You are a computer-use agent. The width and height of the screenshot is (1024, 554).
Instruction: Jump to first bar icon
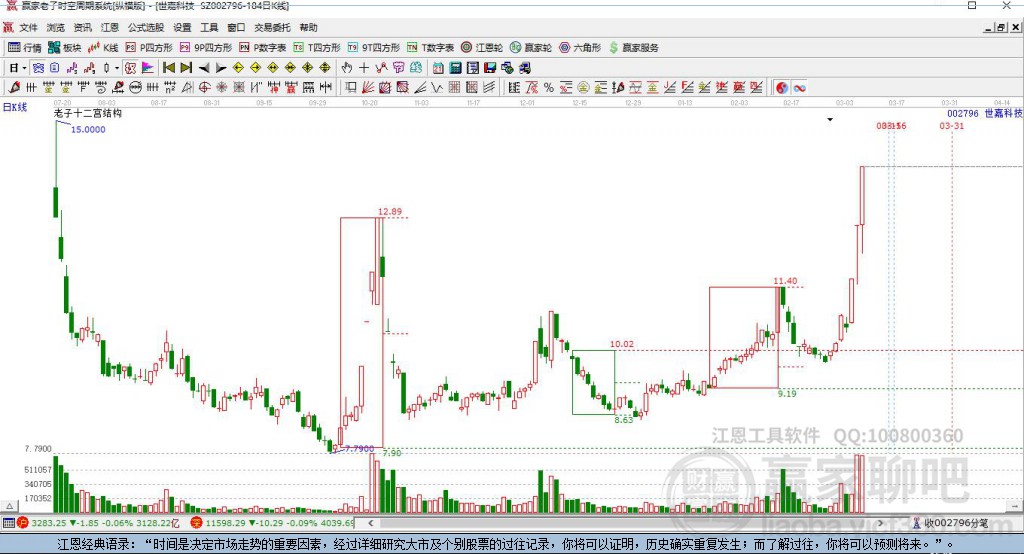168,68
